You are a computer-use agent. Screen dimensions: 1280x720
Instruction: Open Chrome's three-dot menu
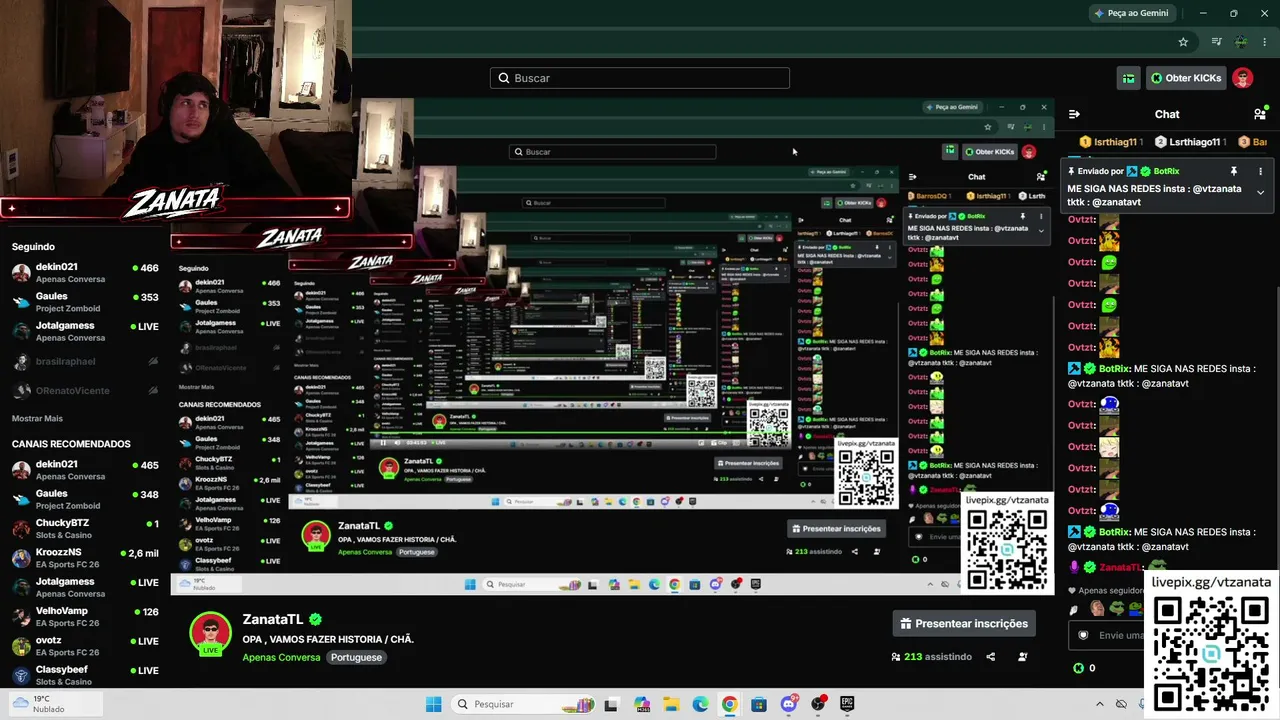pyautogui.click(x=1264, y=42)
